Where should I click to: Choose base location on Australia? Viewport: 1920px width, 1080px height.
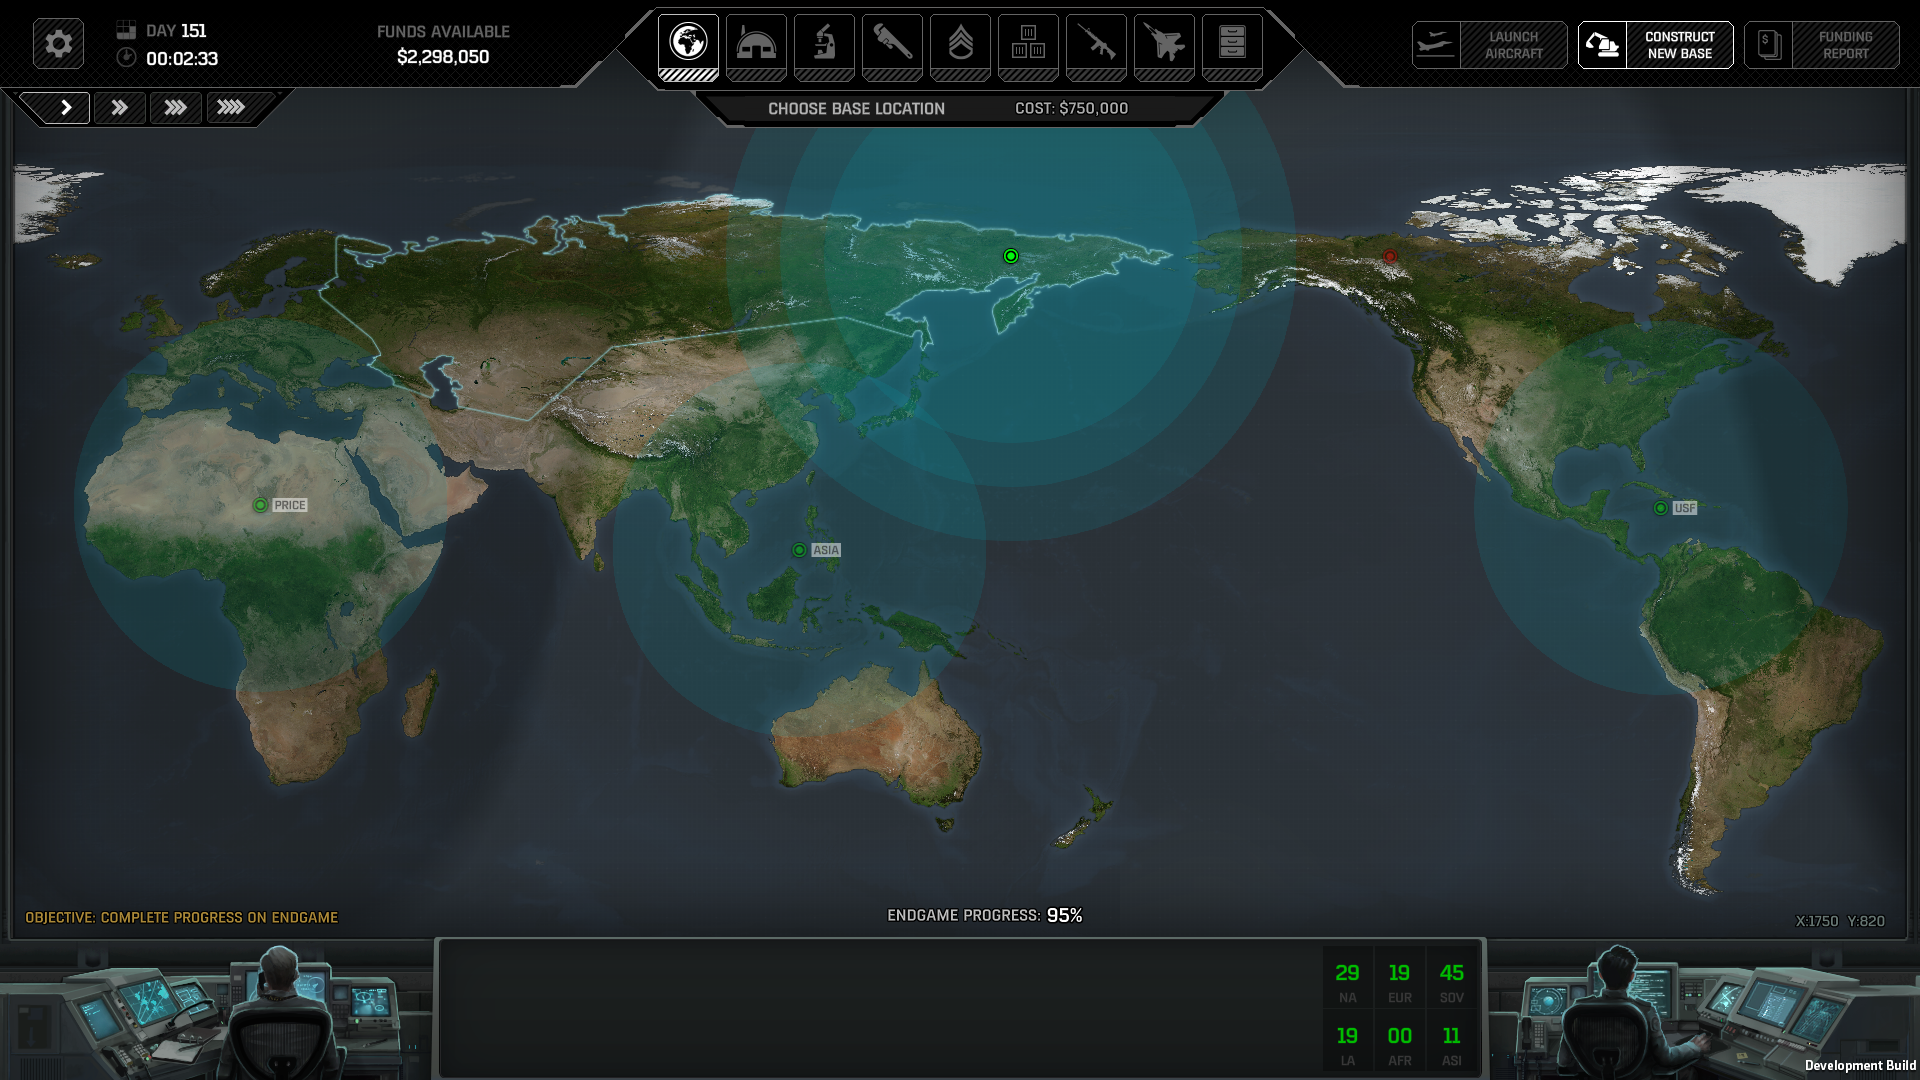875,735
